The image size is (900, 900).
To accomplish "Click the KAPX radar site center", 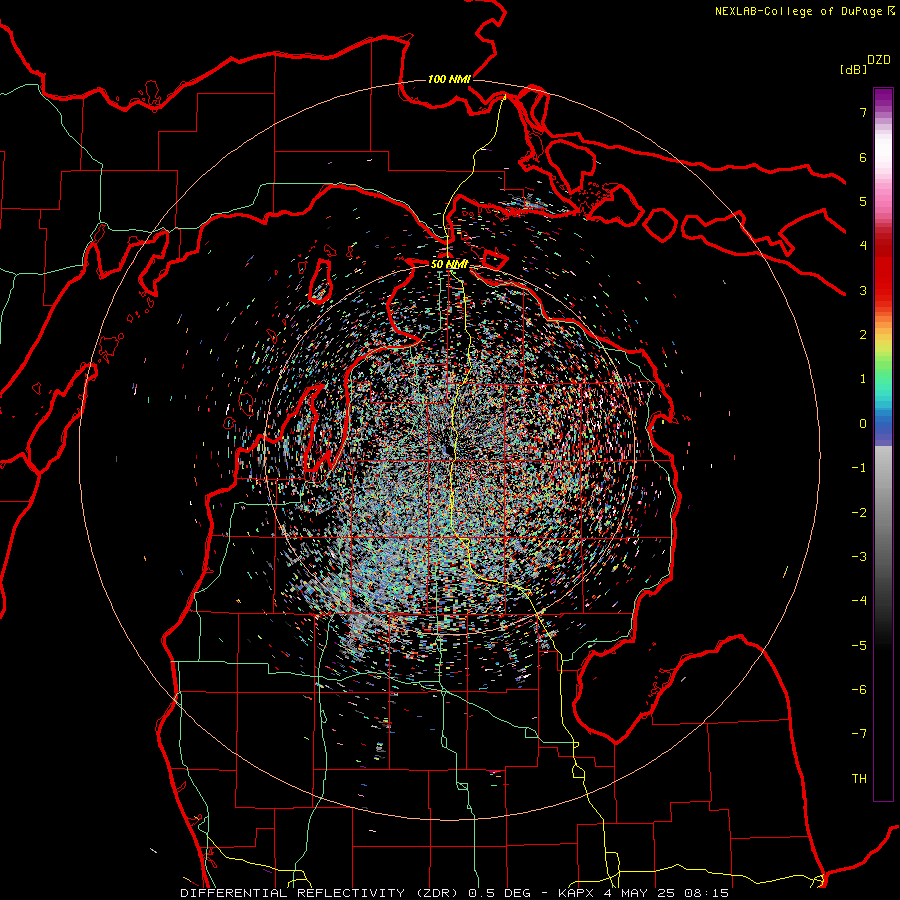I will tap(447, 449).
